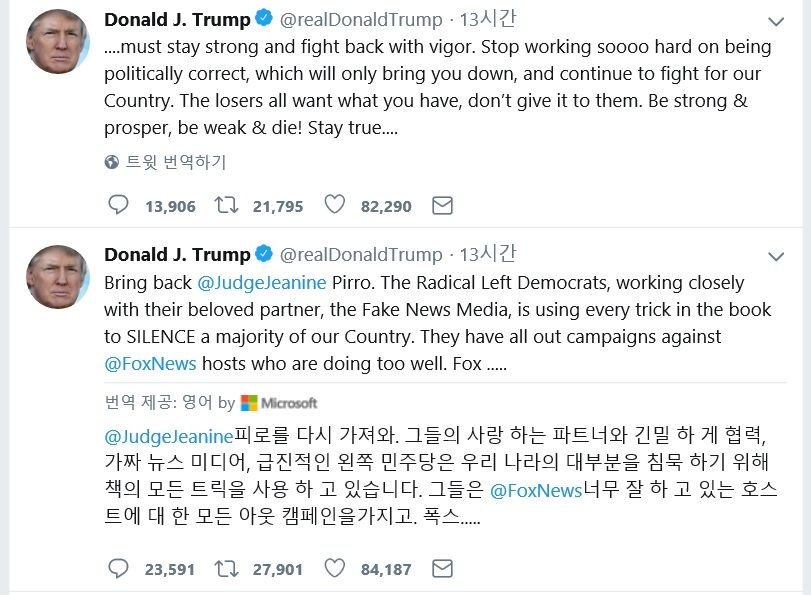Retweet the Judge Jeanine tweet
This screenshot has width=811, height=595.
(227, 569)
